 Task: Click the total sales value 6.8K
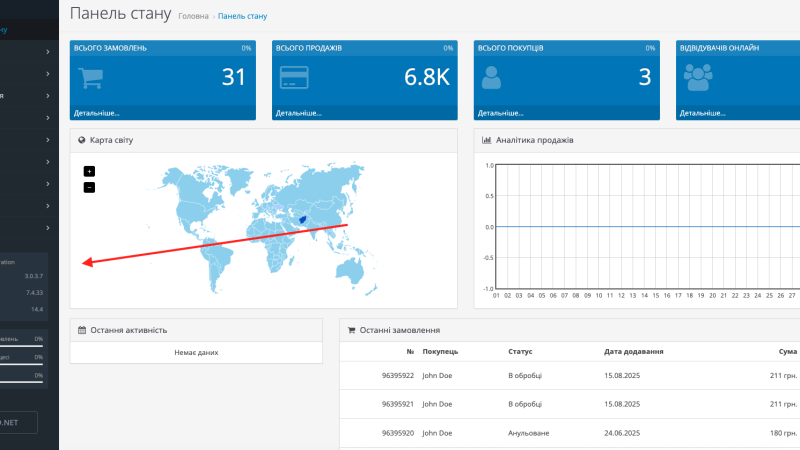(427, 77)
